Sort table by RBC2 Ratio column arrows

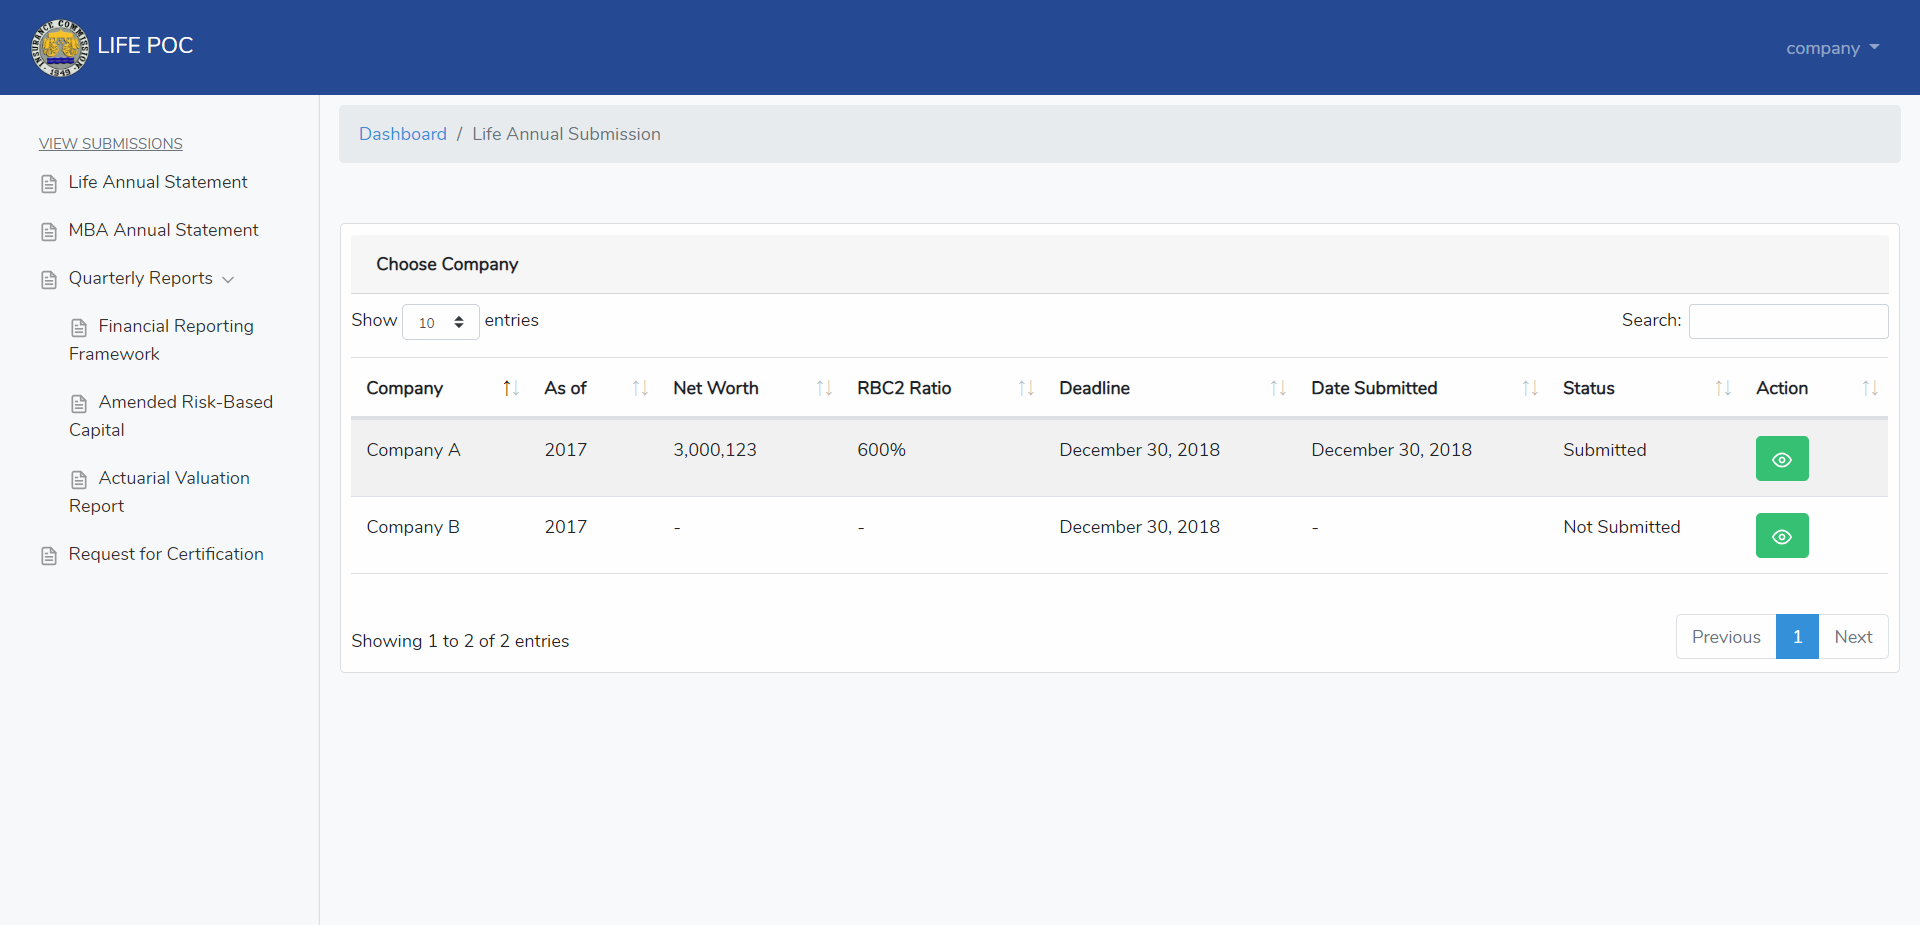point(1026,388)
